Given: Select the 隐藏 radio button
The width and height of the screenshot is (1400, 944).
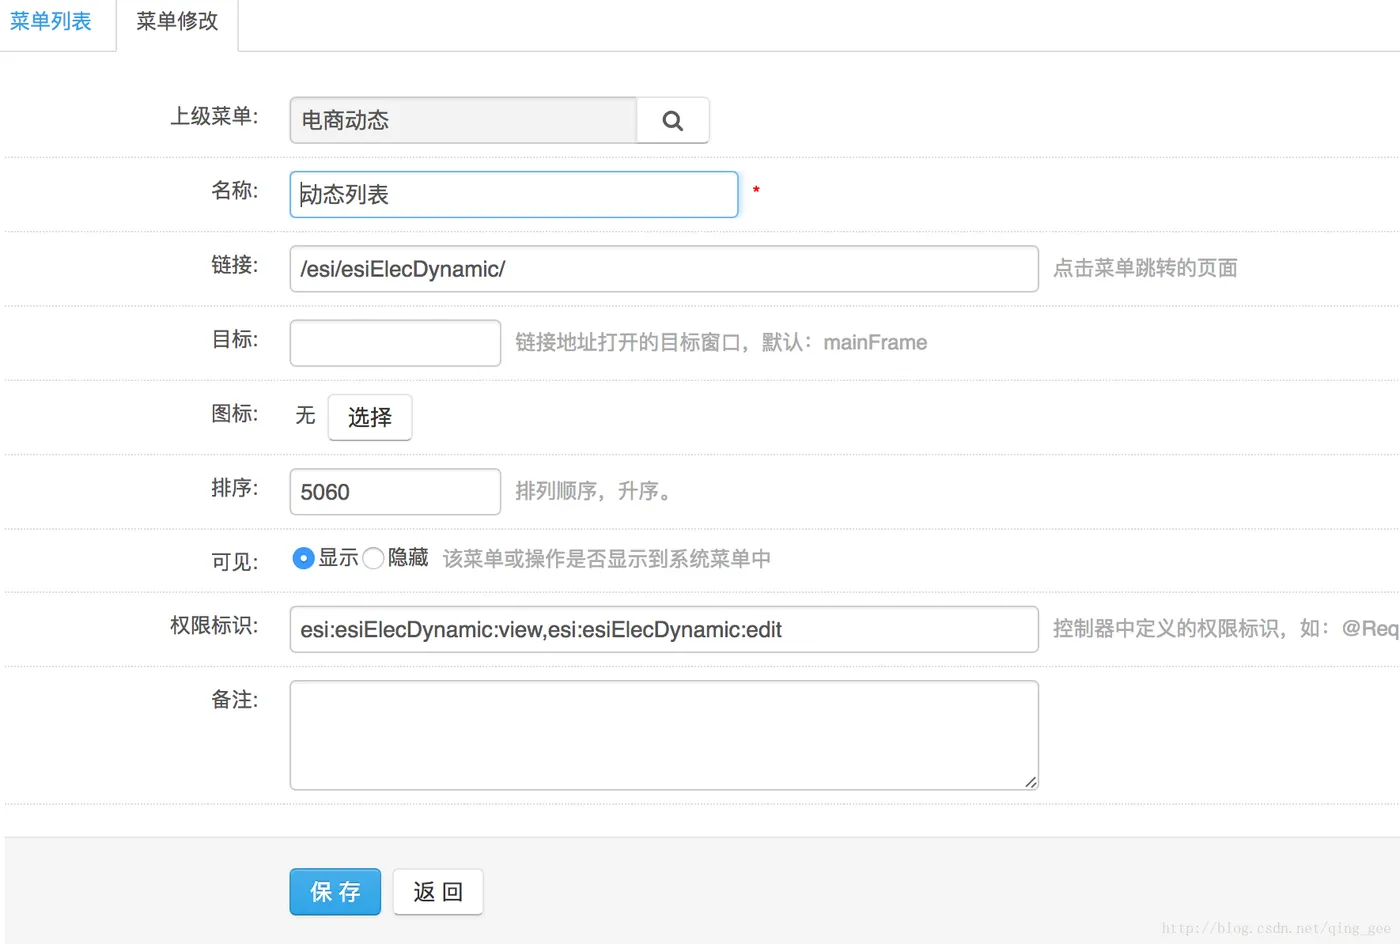Looking at the screenshot, I should pyautogui.click(x=373, y=558).
